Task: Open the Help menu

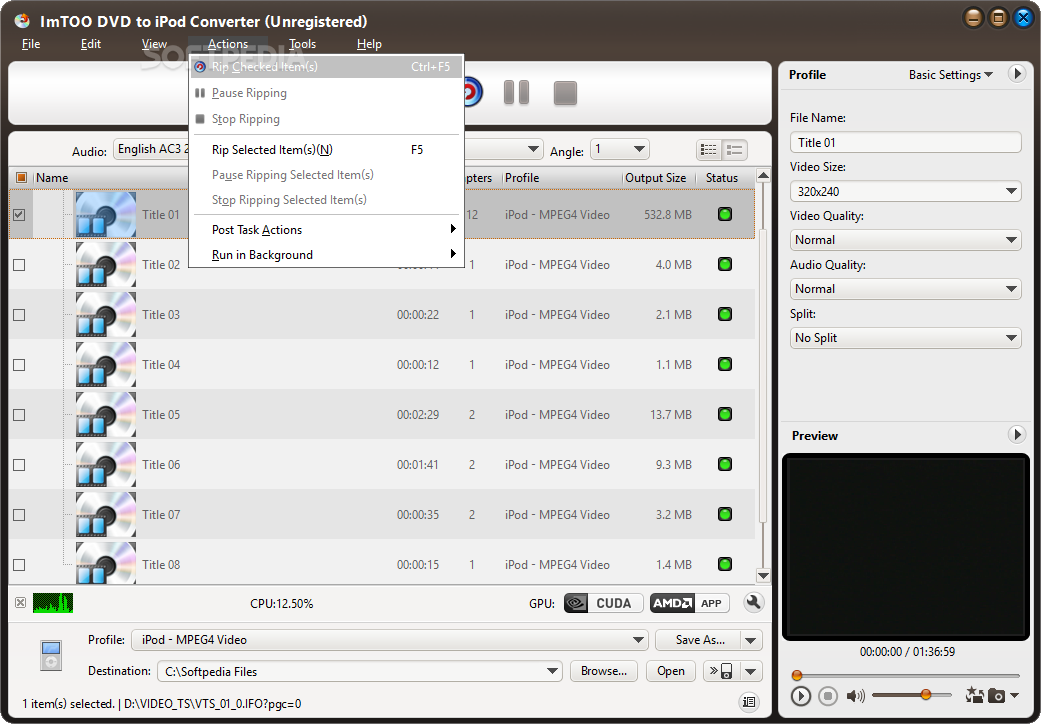Action: 368,44
